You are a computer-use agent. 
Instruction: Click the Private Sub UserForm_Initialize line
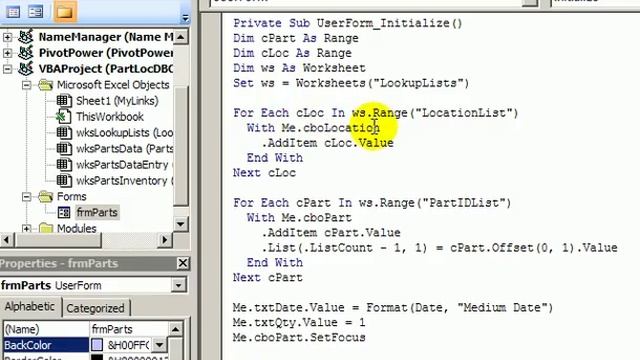tap(347, 23)
